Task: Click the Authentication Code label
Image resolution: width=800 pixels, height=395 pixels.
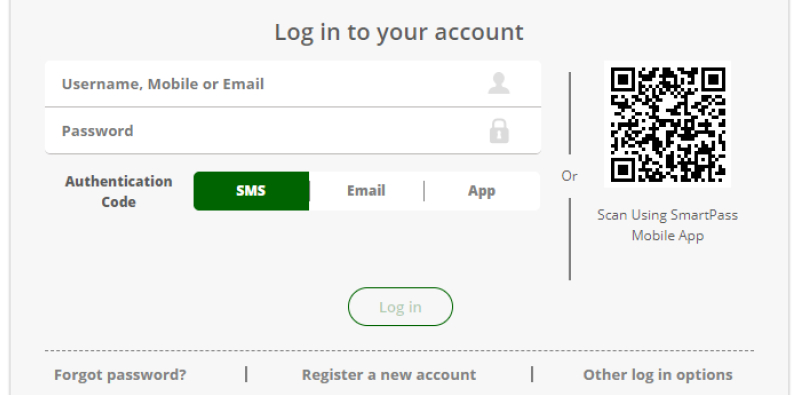Action: tap(118, 191)
